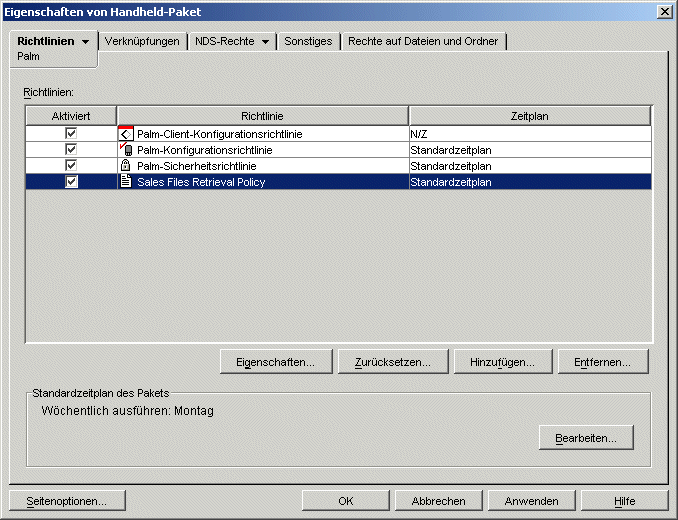Click the Palm-Client-Konfigurationsrichtlinie policy icon
Image resolution: width=678 pixels, height=520 pixels.
126,134
